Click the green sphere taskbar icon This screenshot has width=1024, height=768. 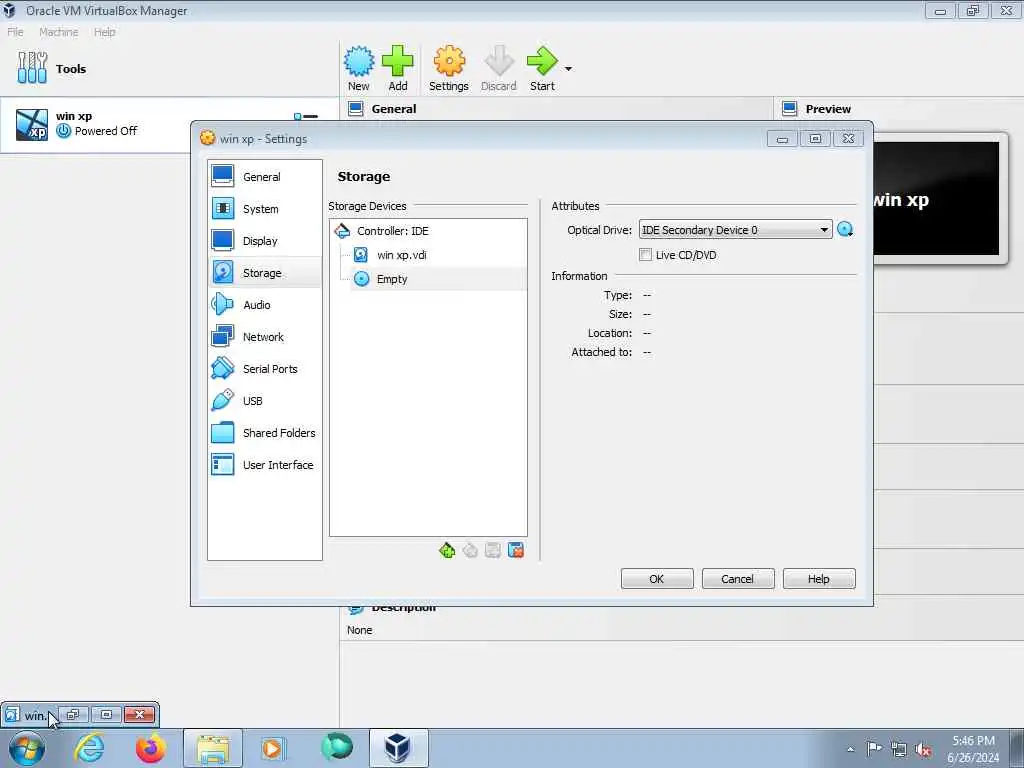click(x=337, y=748)
